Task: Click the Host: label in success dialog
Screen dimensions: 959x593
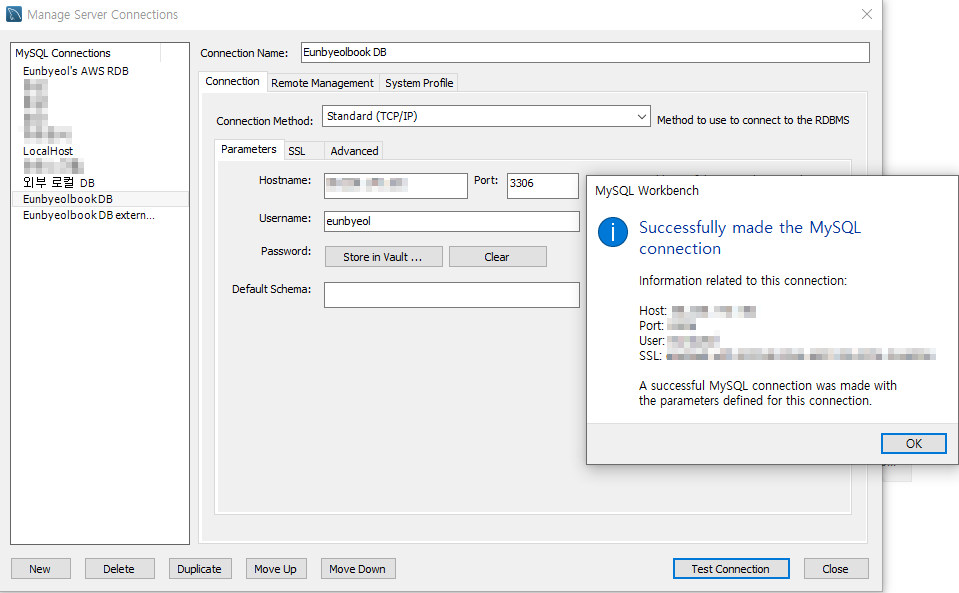Action: point(653,311)
